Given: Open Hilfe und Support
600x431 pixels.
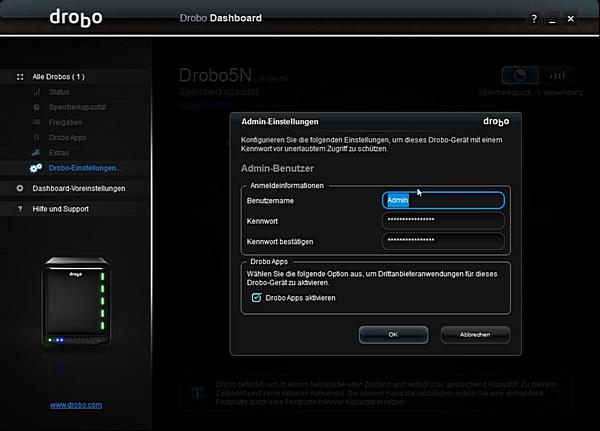Looking at the screenshot, I should point(60,209).
